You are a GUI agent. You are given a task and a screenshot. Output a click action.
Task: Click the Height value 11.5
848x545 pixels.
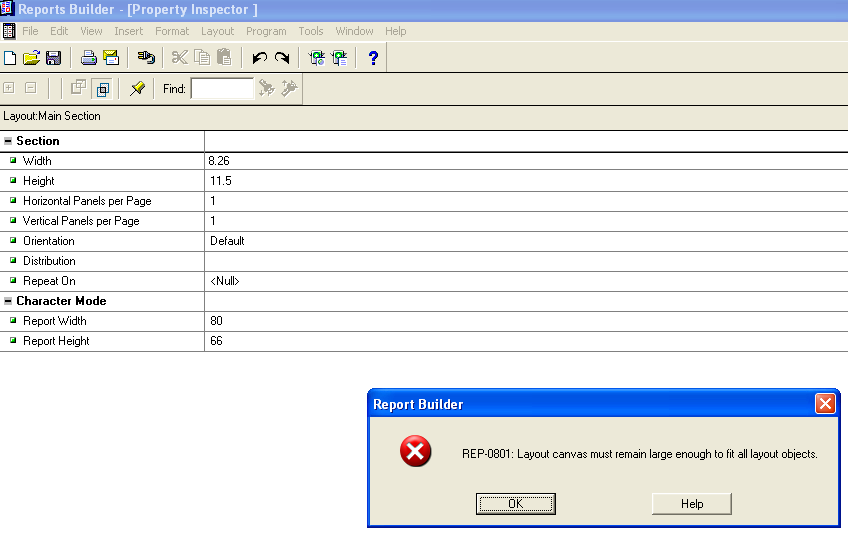[221, 181]
